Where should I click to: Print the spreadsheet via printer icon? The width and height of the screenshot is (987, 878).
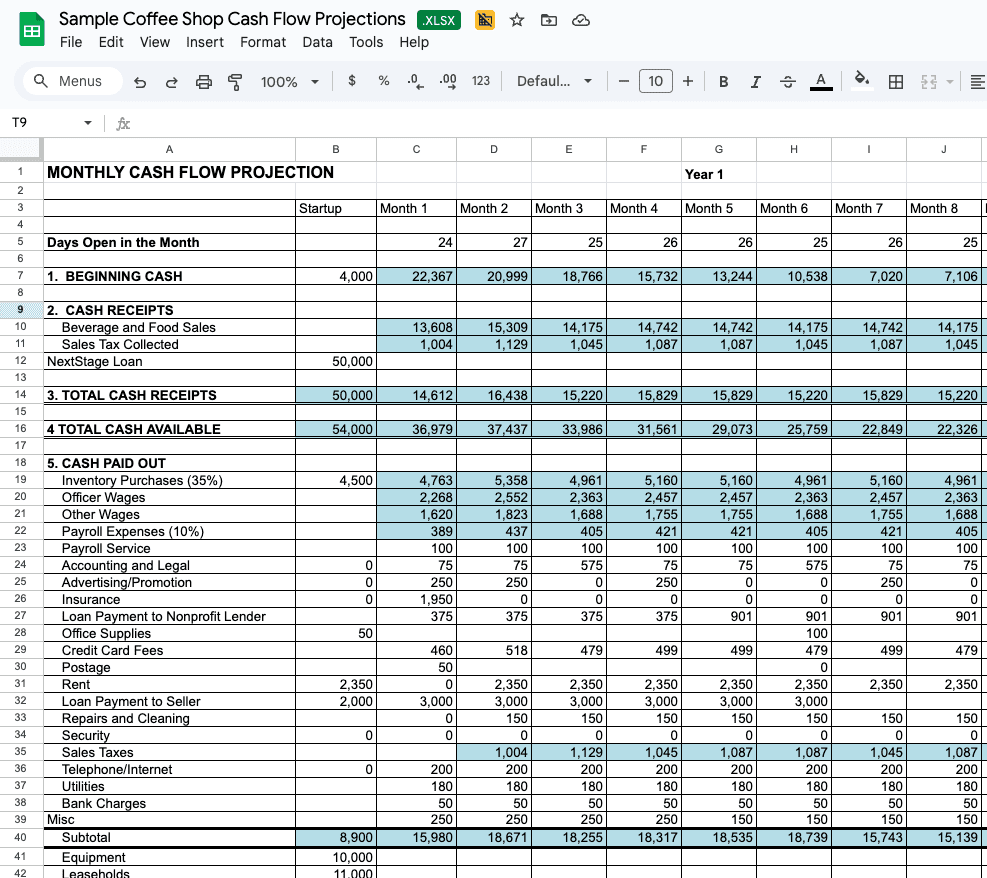coord(203,82)
